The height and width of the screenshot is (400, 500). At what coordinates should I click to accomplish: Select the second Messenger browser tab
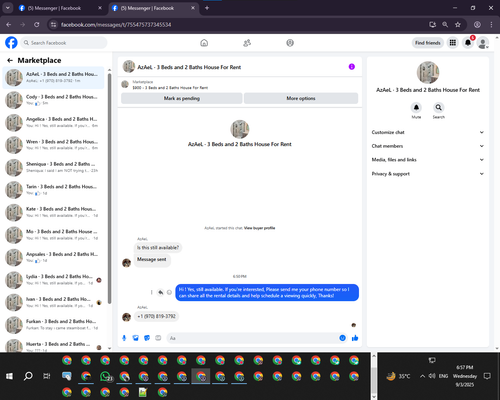point(153,8)
